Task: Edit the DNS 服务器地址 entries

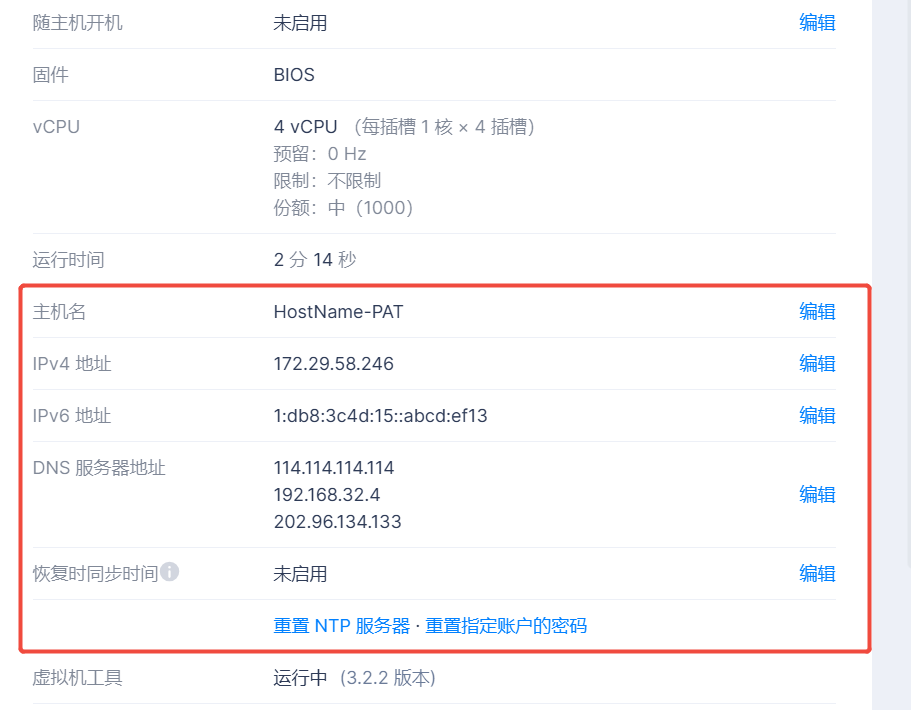Action: [817, 494]
